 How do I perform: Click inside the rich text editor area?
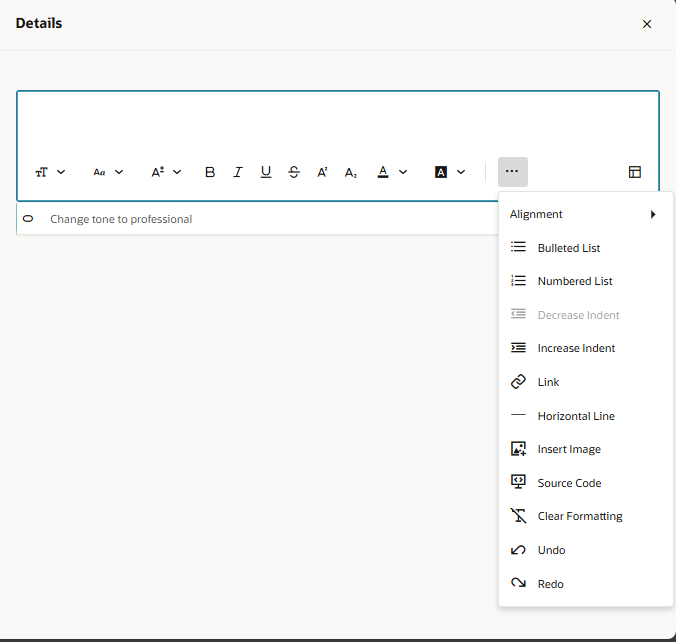338,124
